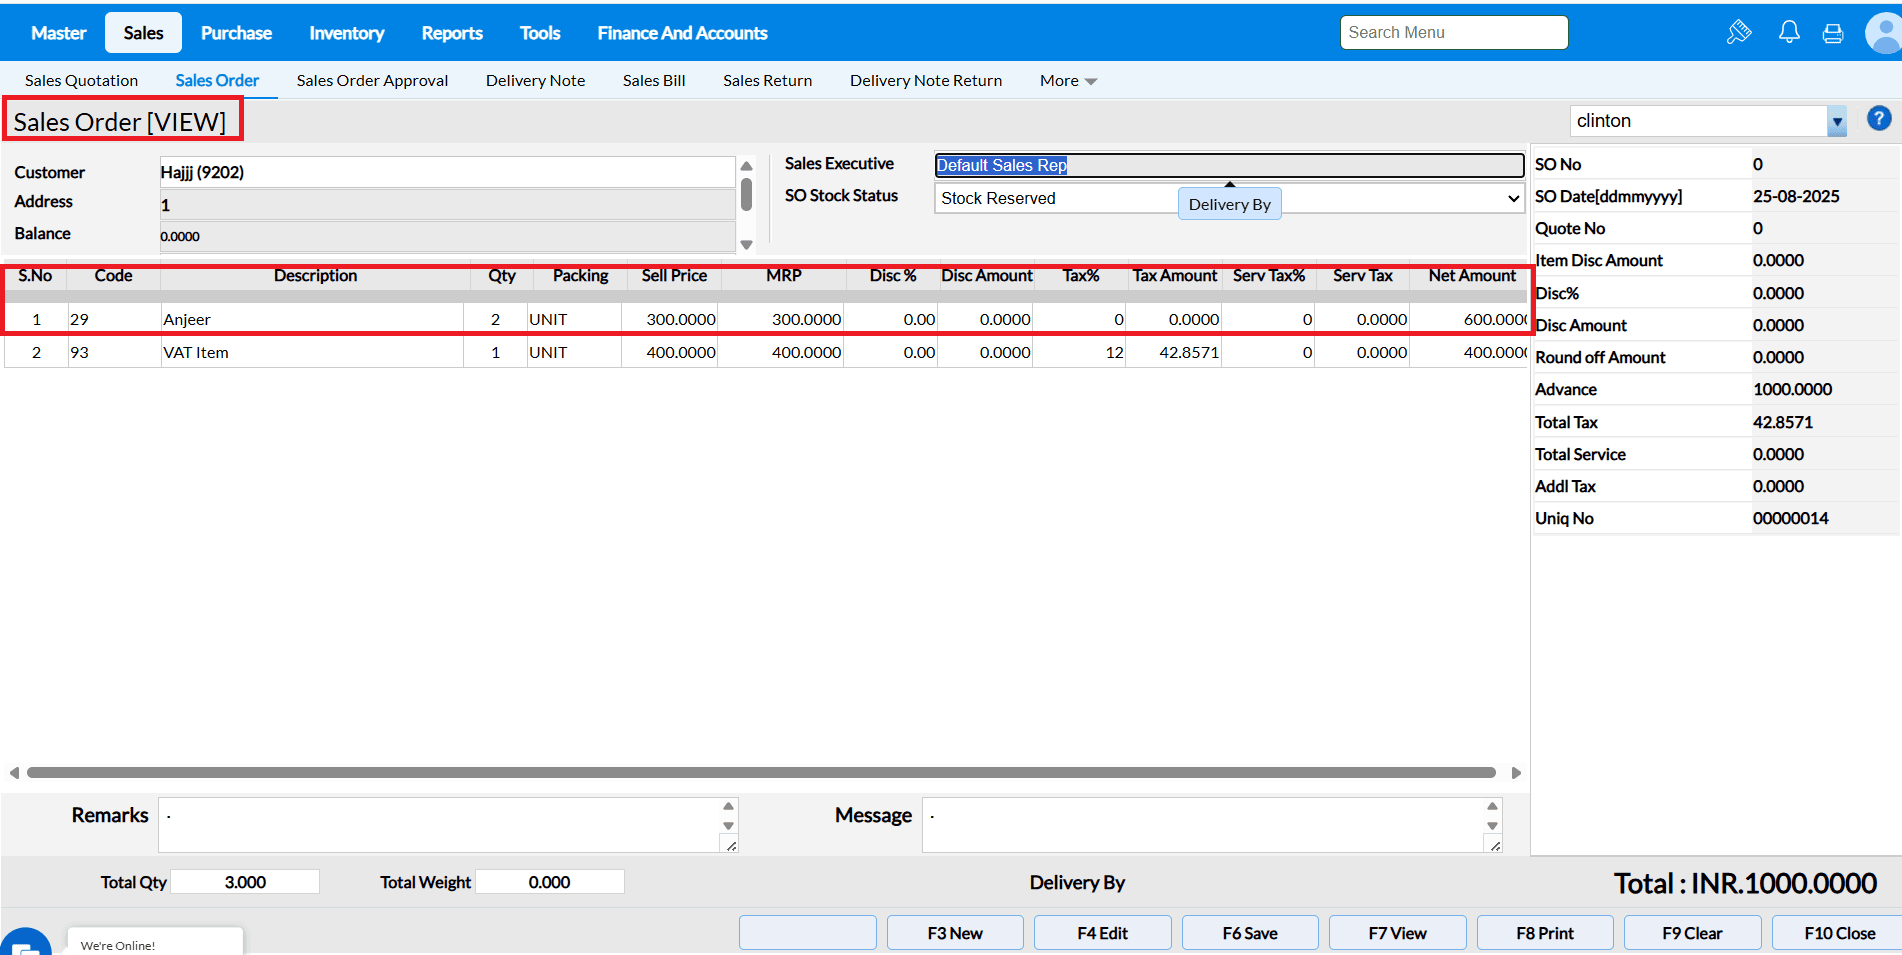
Task: Expand the More submenu
Action: [x=1068, y=81]
